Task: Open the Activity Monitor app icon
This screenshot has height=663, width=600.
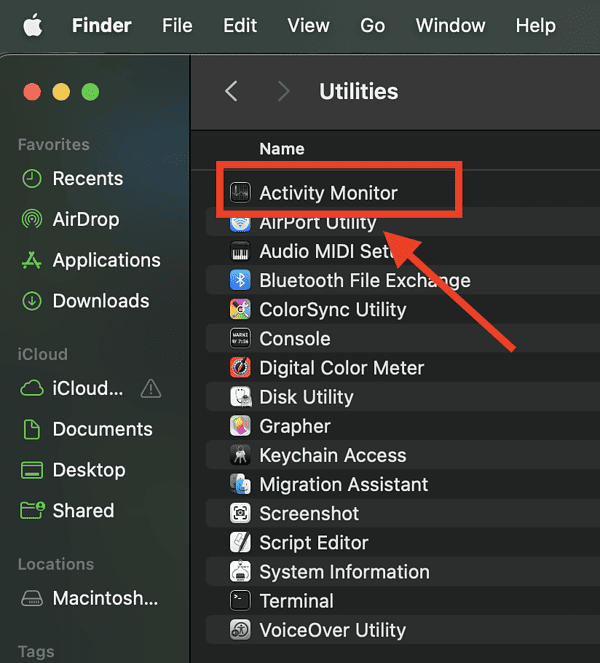Action: (x=240, y=193)
